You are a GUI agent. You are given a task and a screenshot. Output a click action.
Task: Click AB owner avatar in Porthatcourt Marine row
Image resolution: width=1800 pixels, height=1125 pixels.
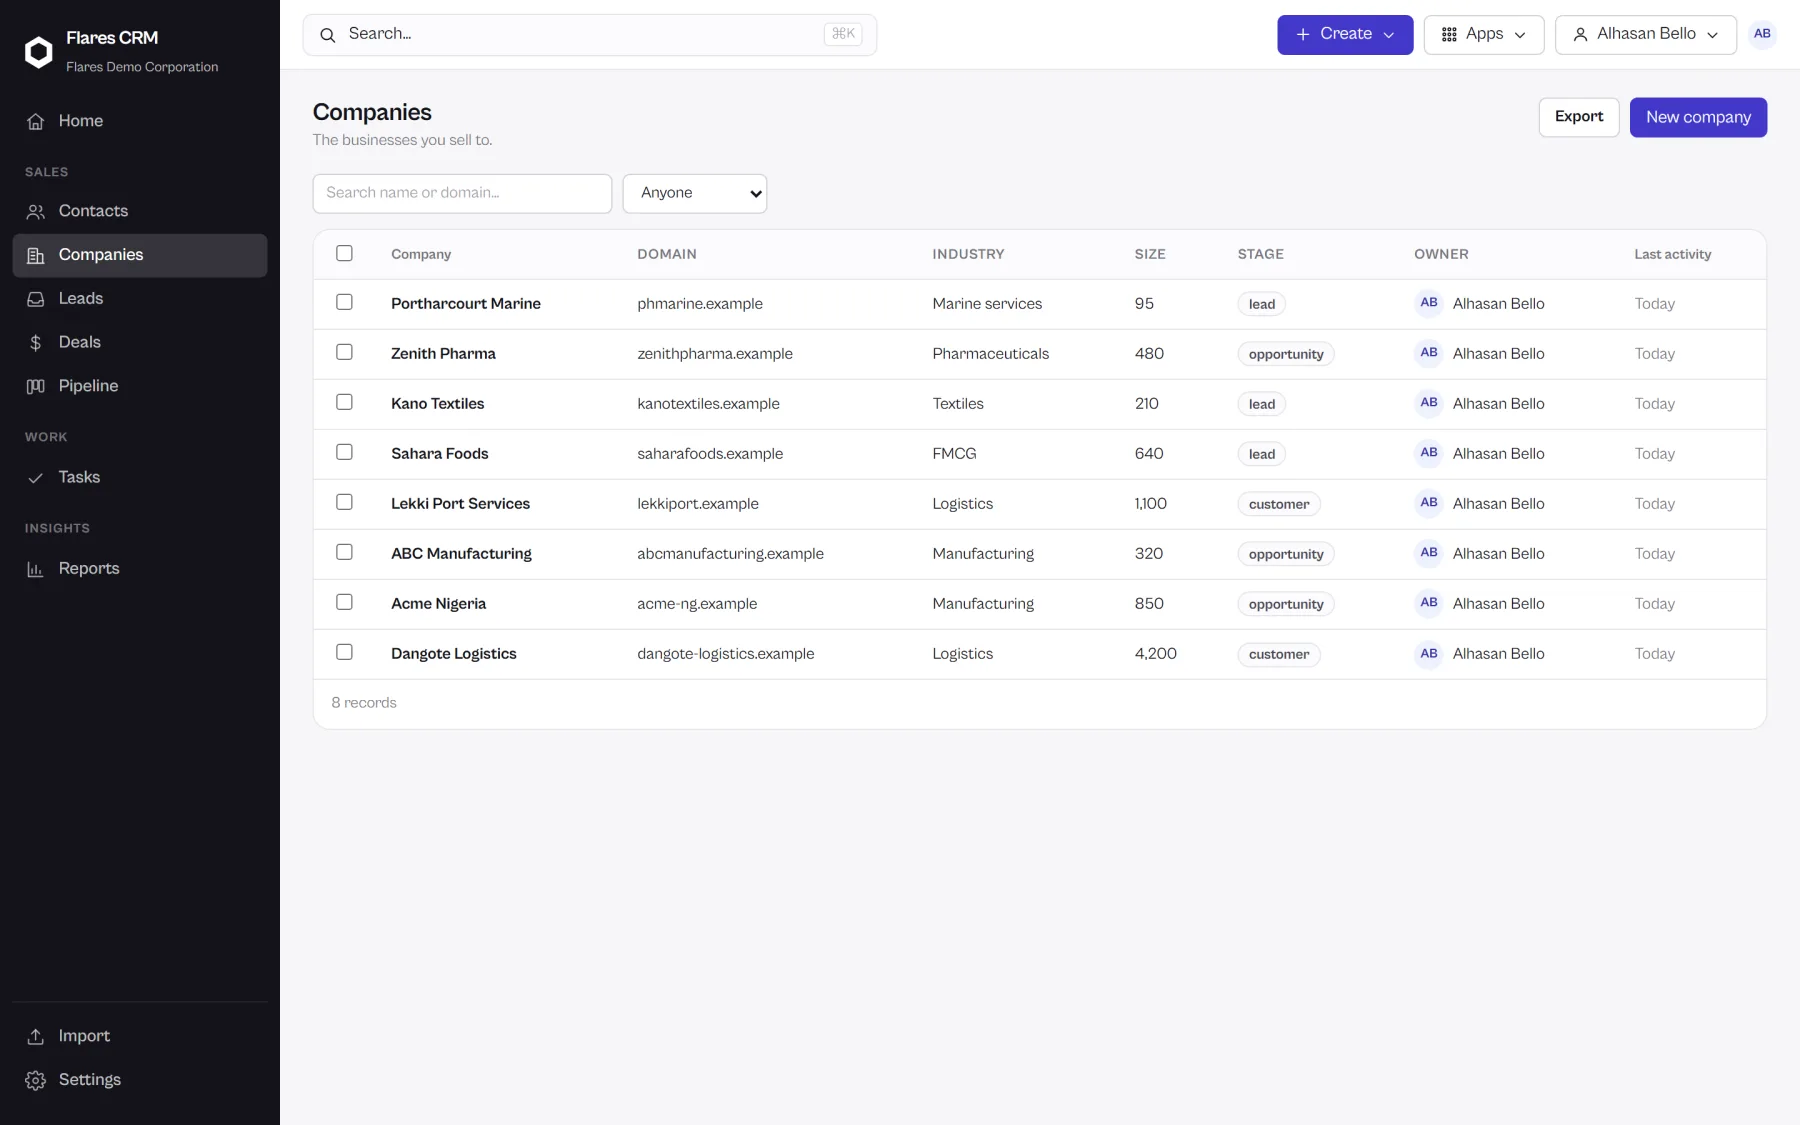[x=1429, y=303]
